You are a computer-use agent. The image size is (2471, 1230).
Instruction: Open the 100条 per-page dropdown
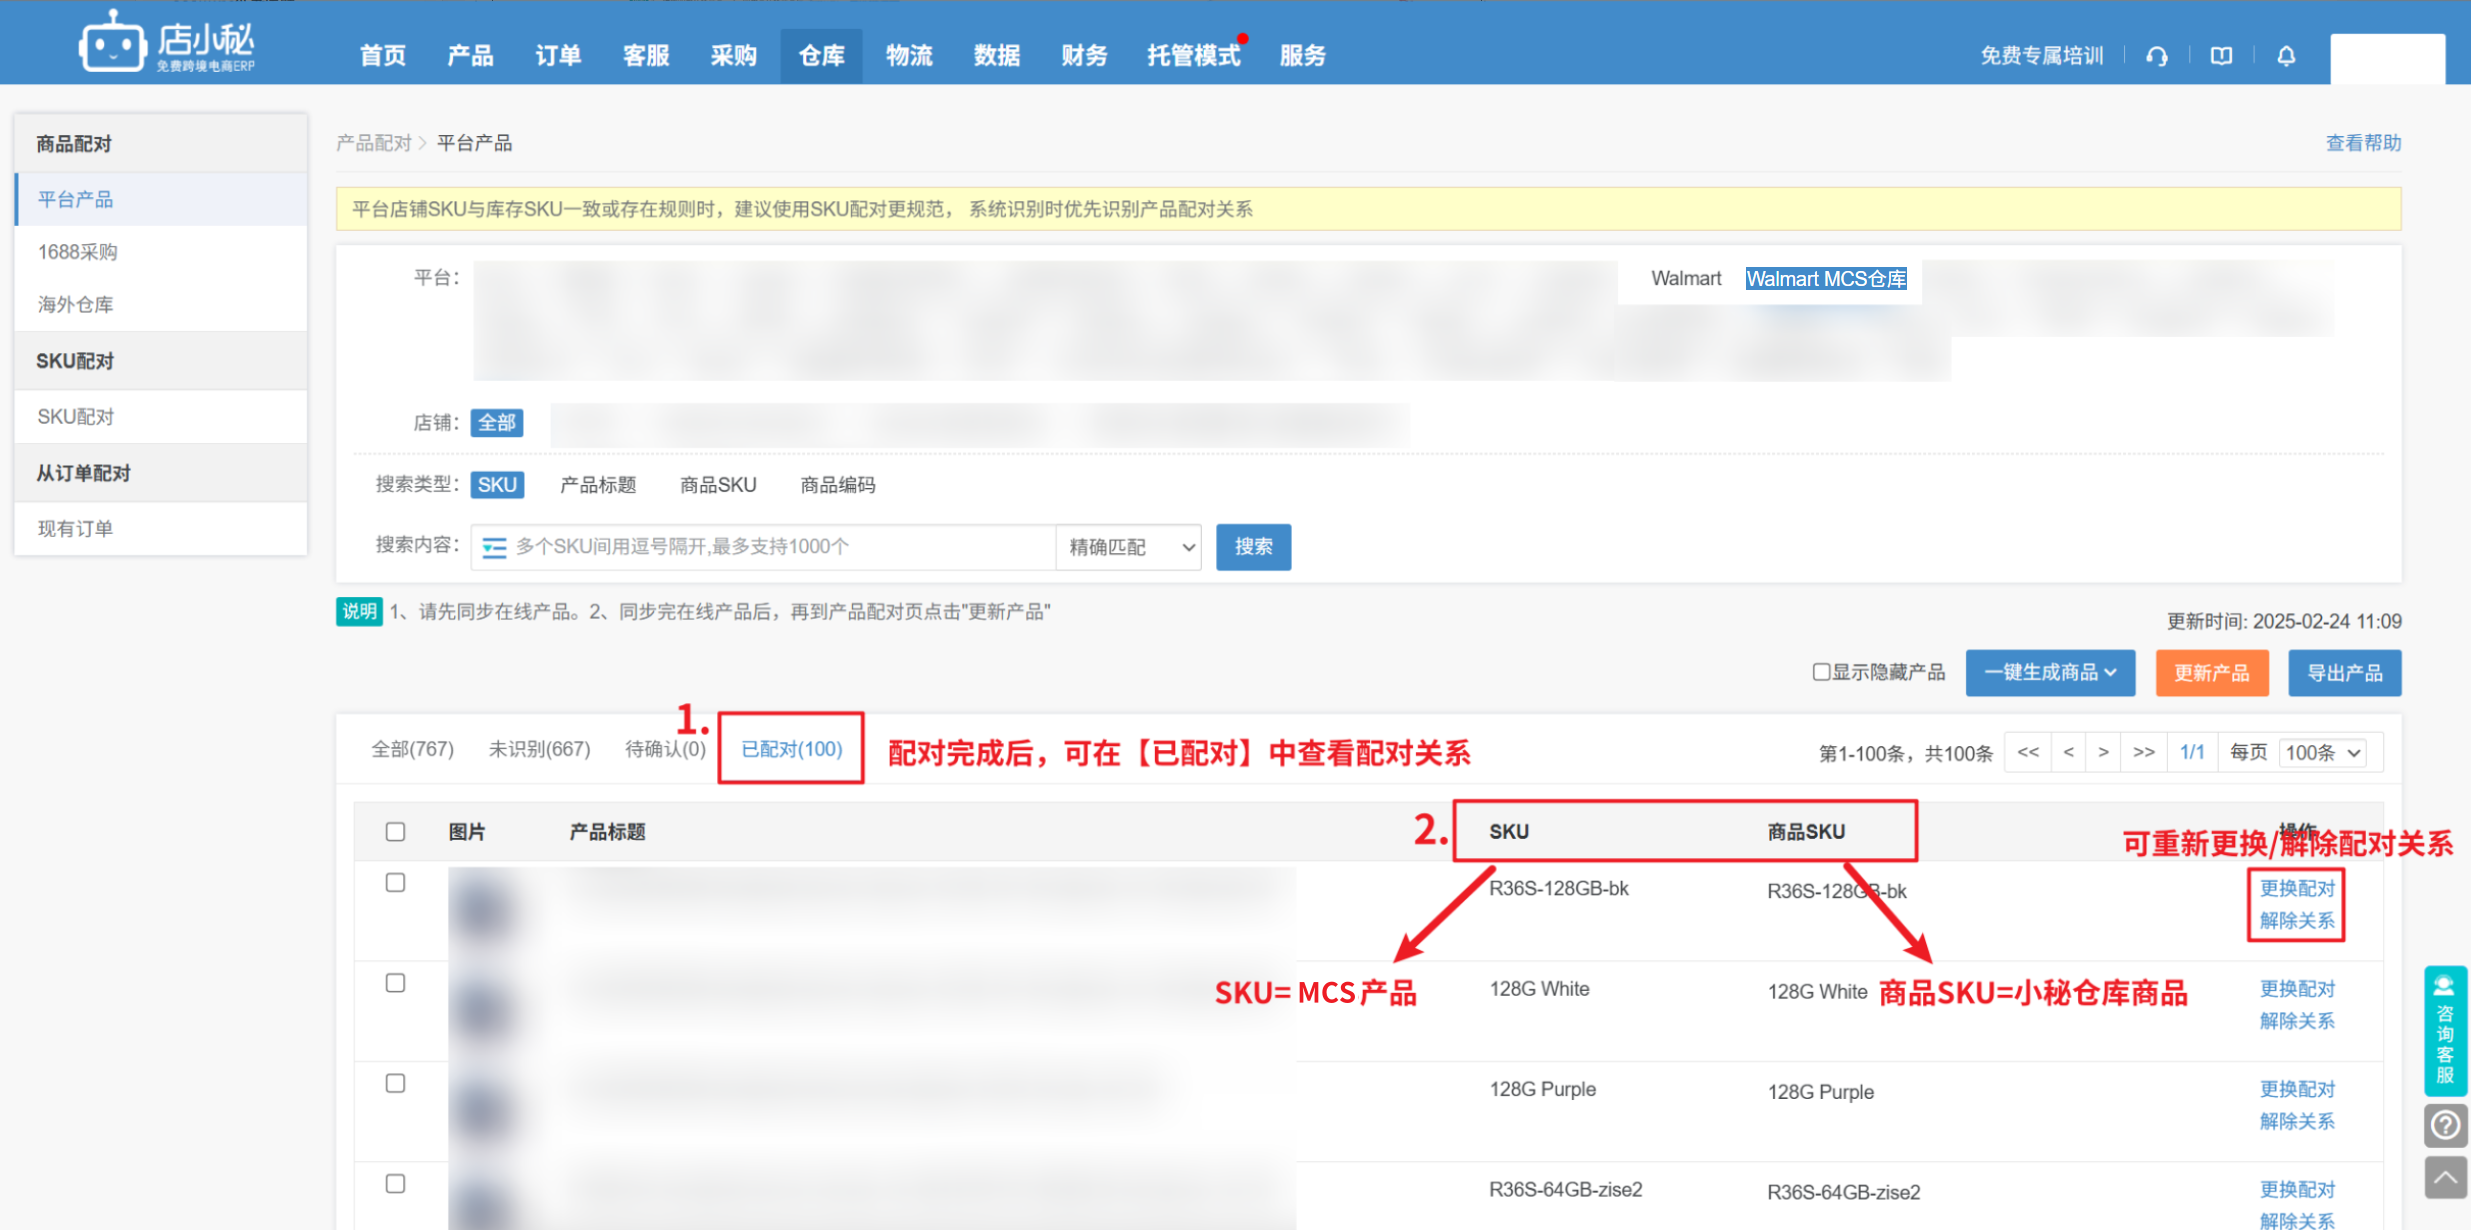(2323, 752)
